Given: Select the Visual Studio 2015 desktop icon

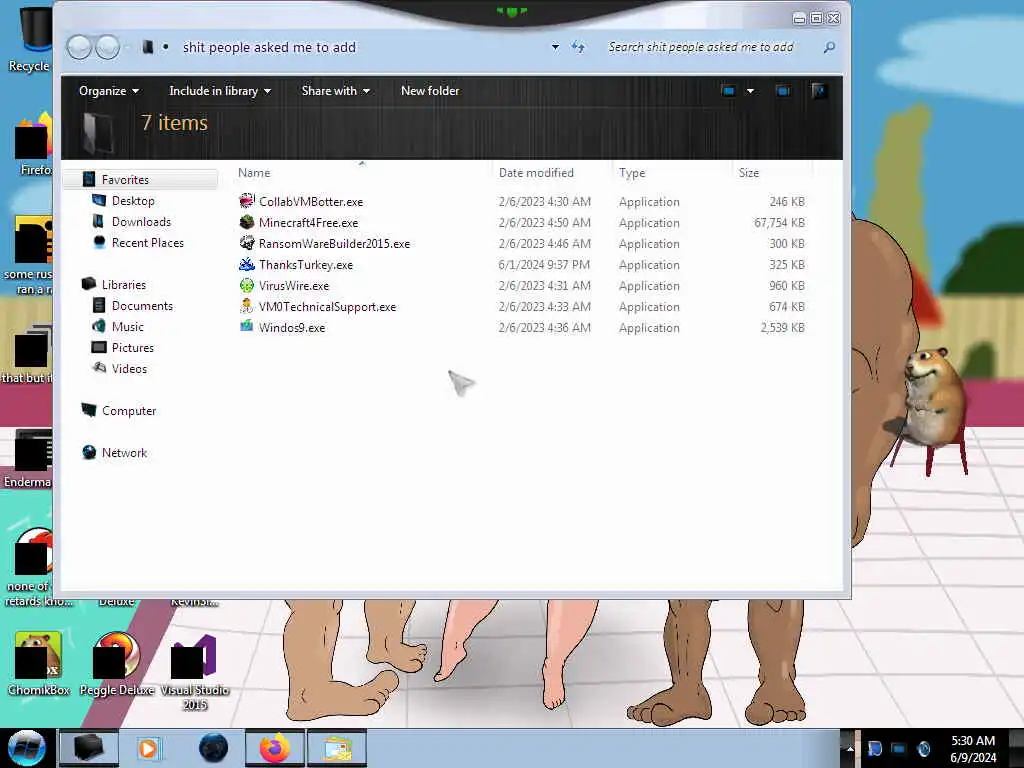Looking at the screenshot, I should click(195, 673).
